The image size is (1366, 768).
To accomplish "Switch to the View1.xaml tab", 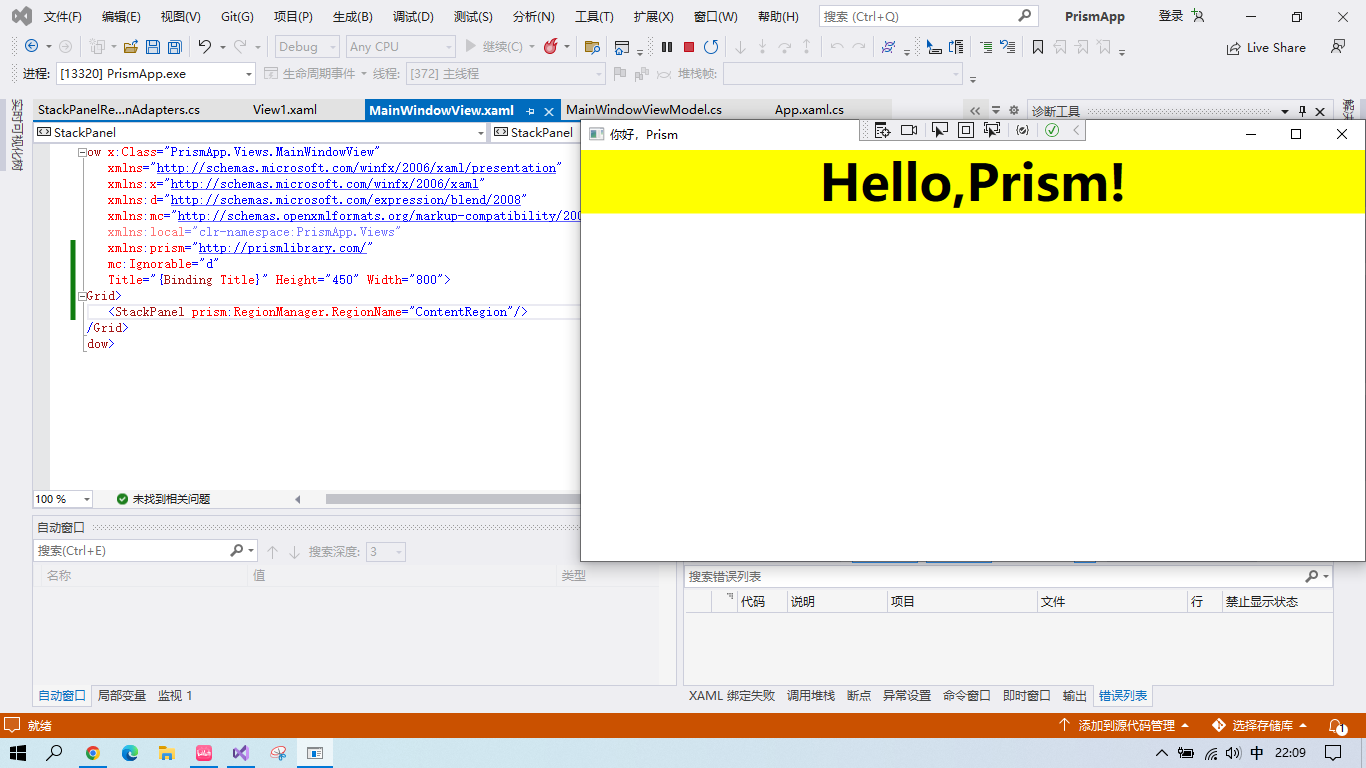I will pyautogui.click(x=285, y=110).
